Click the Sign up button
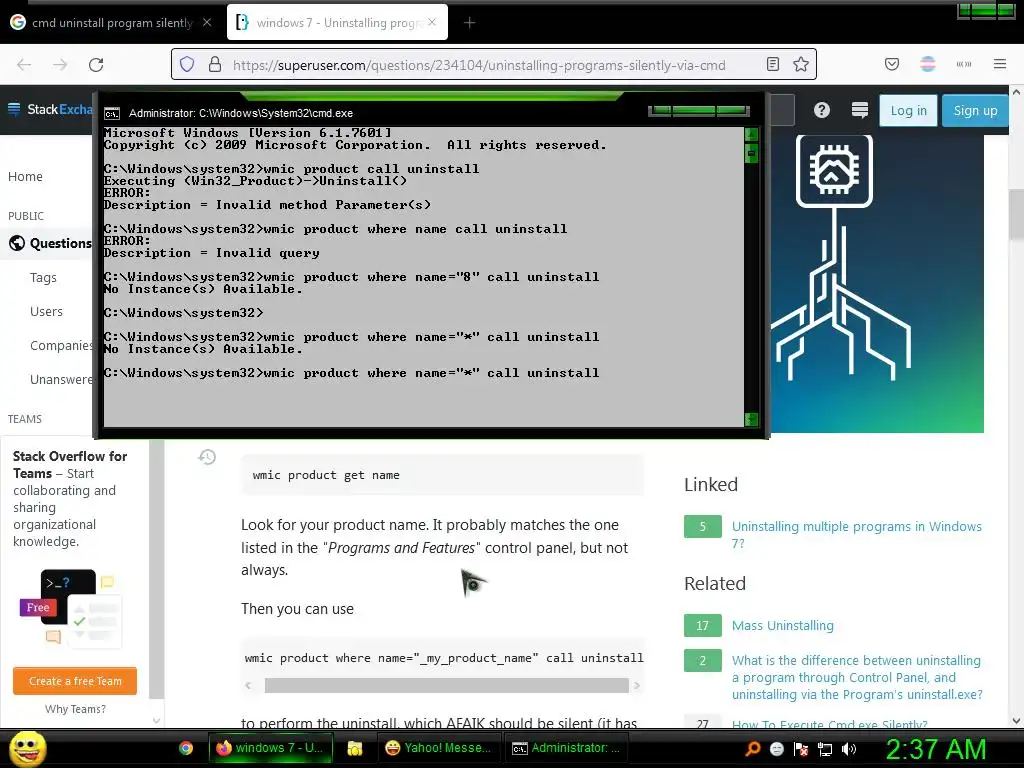Viewport: 1024px width, 768px height. [x=975, y=111]
